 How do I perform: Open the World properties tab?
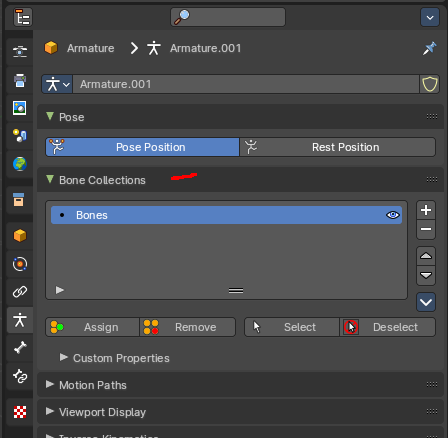point(20,164)
